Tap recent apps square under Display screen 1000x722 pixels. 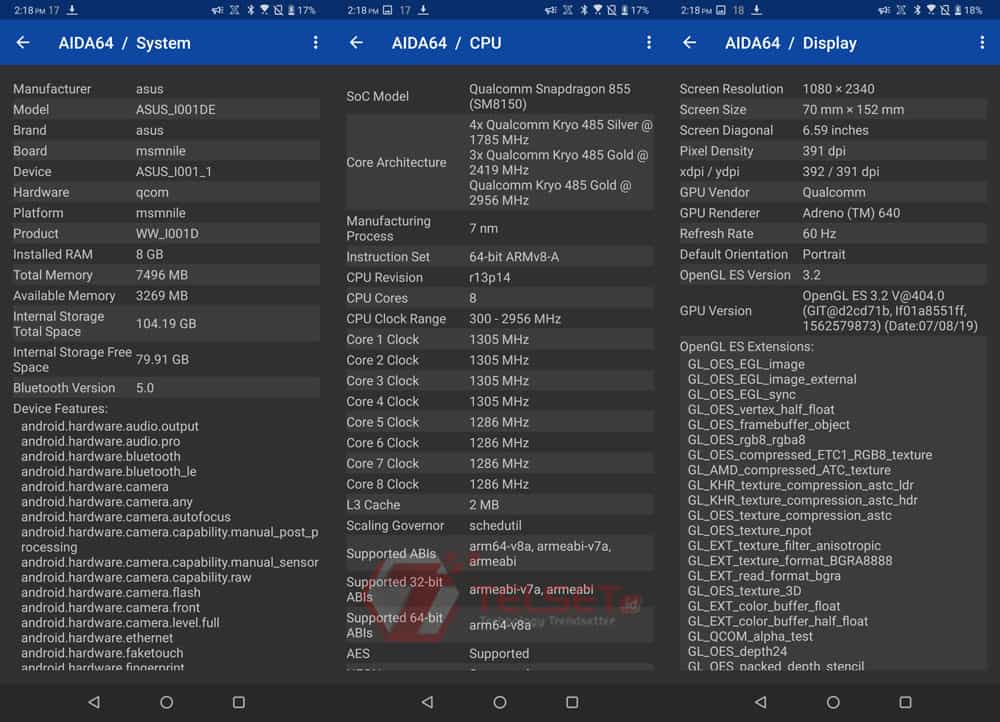tap(905, 702)
